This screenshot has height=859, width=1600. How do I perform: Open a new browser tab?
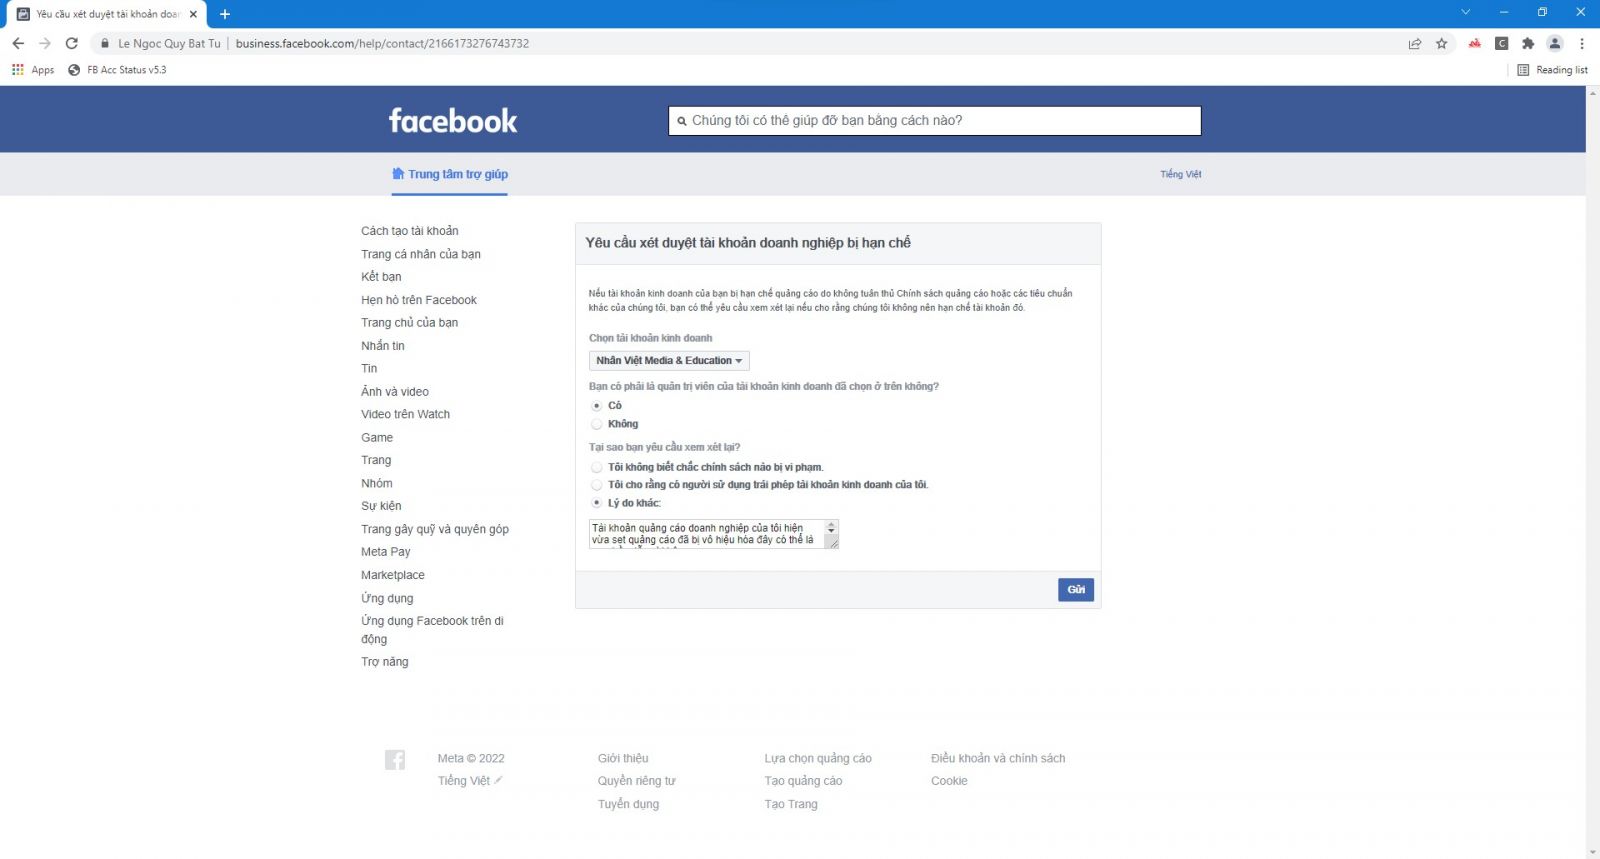pos(225,14)
